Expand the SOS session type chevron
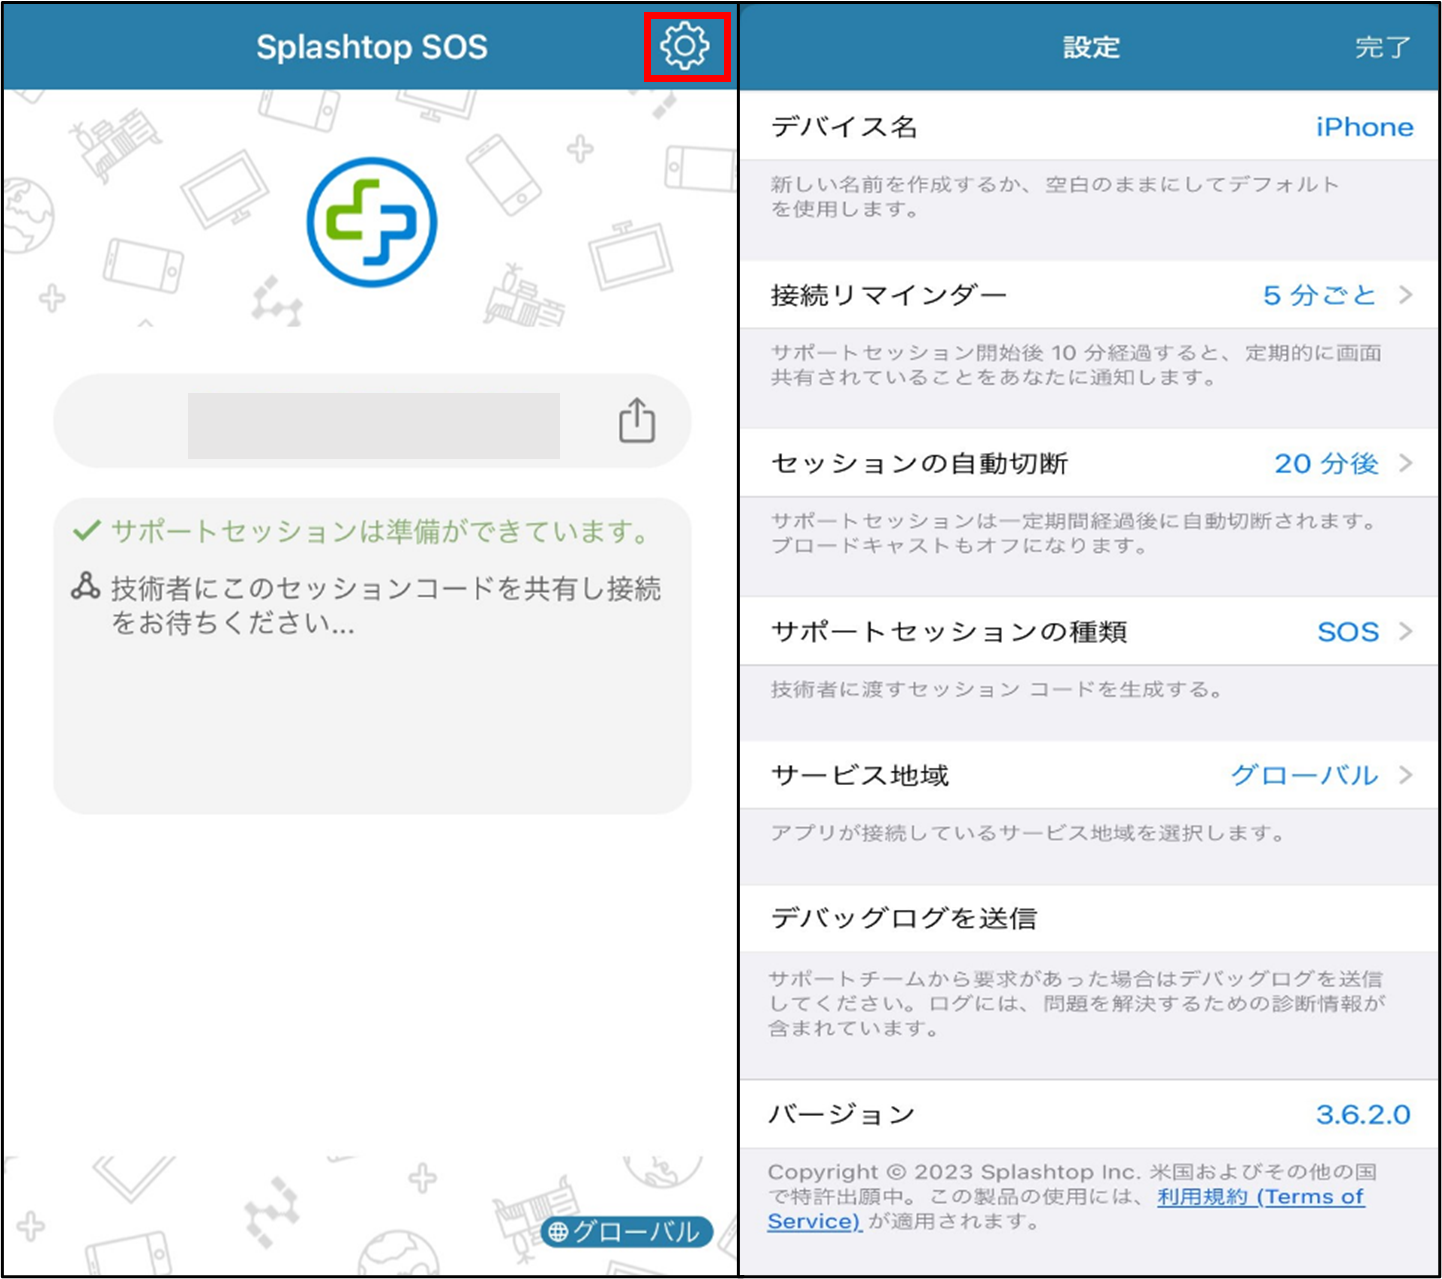The width and height of the screenshot is (1442, 1279). tap(1406, 631)
